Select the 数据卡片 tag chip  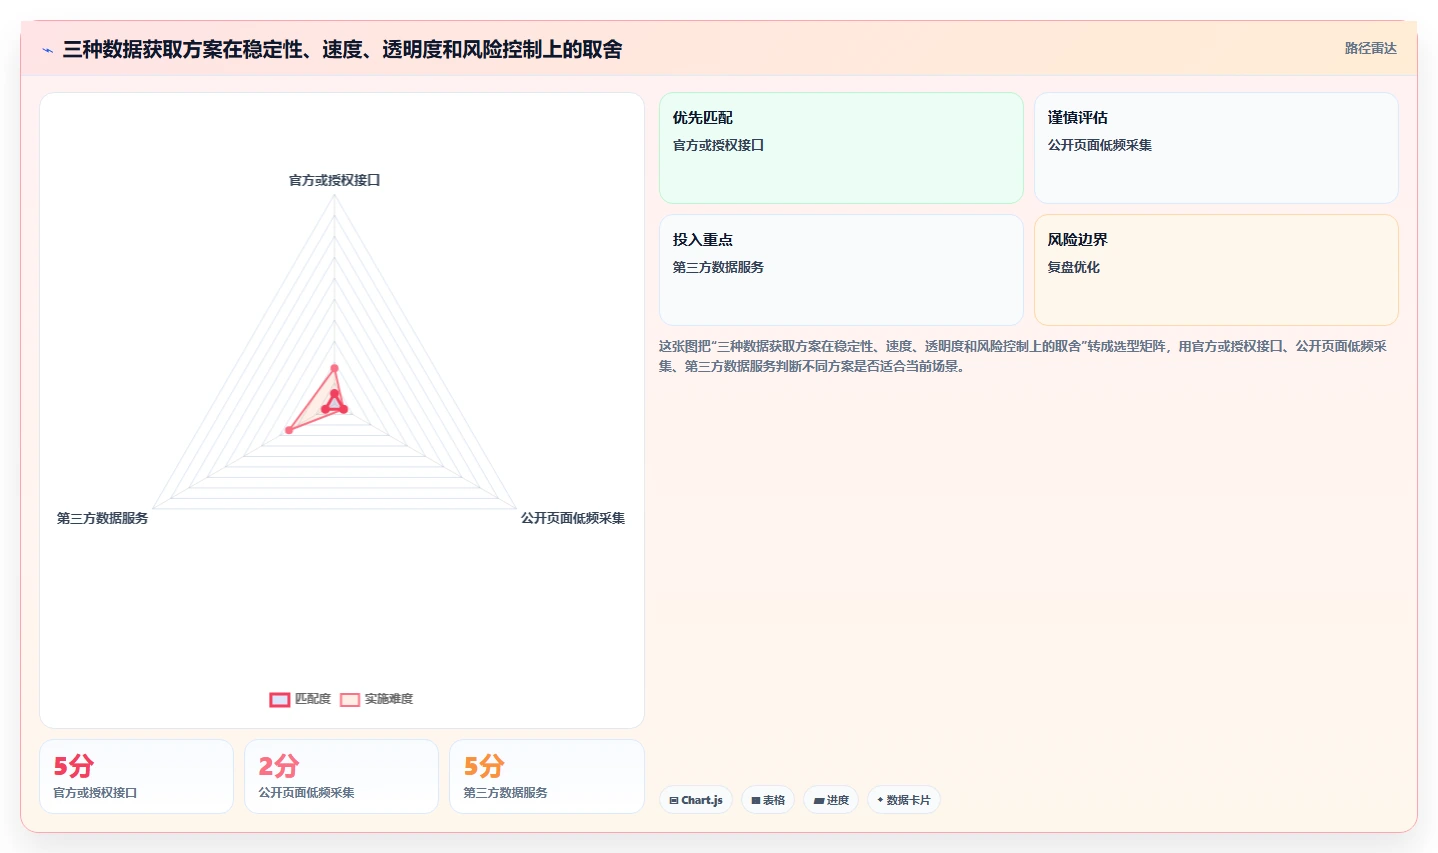click(x=904, y=800)
